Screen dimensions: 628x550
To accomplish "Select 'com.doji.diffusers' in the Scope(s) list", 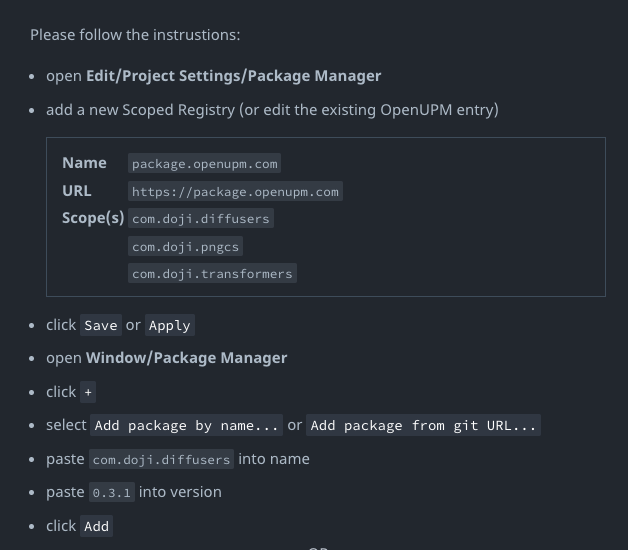I will 200,218.
